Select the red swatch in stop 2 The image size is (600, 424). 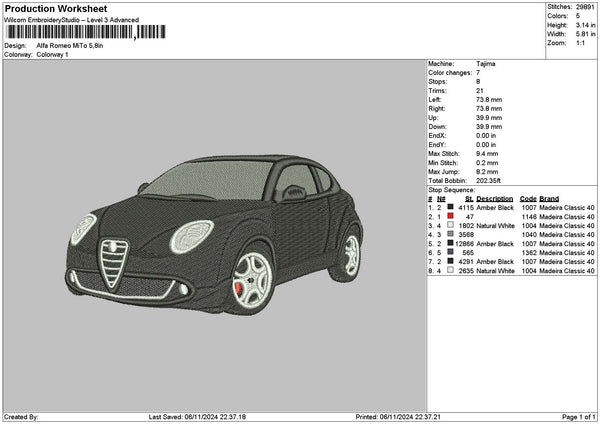point(451,216)
